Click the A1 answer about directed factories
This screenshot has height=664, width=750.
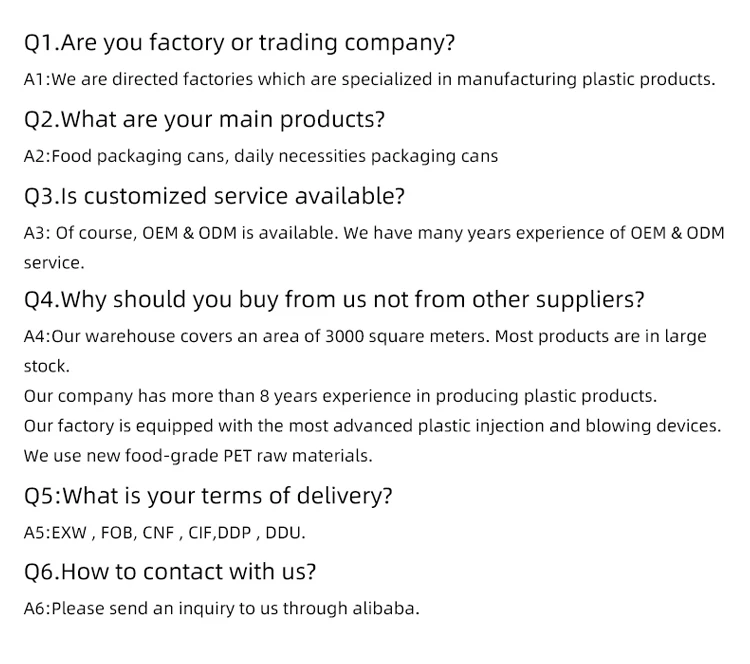point(369,80)
